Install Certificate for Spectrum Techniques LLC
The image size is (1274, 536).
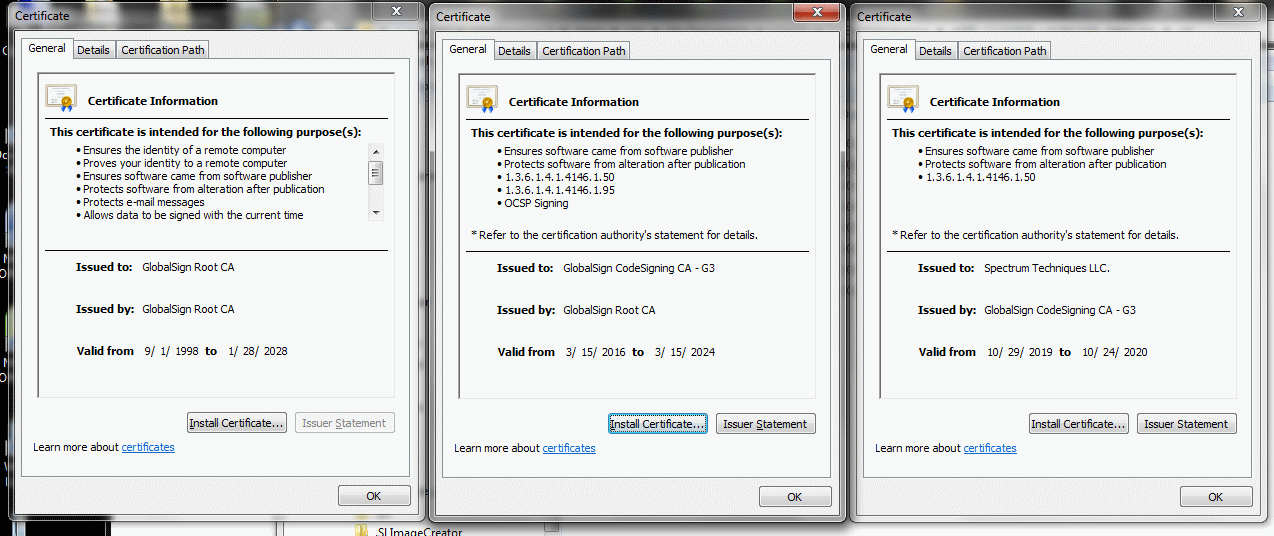pyautogui.click(x=1079, y=424)
